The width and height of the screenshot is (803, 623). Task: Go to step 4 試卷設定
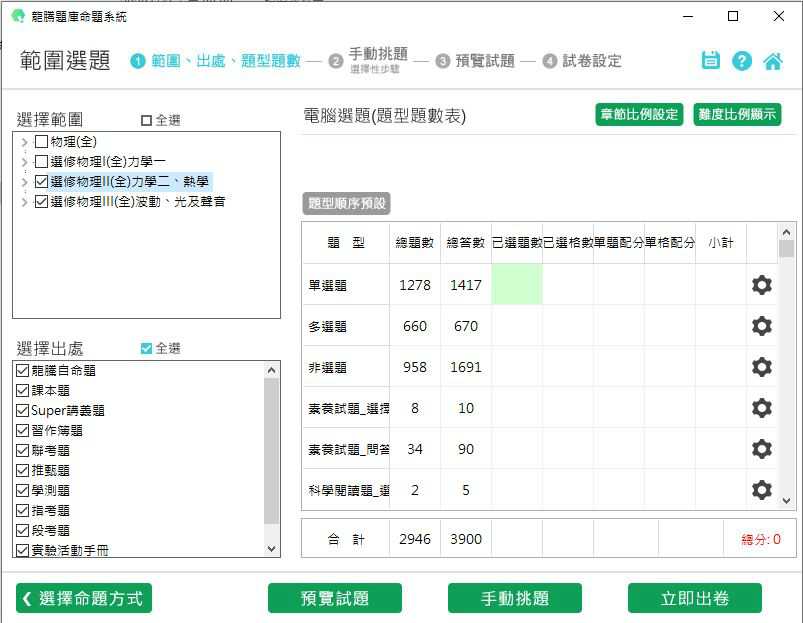(582, 61)
